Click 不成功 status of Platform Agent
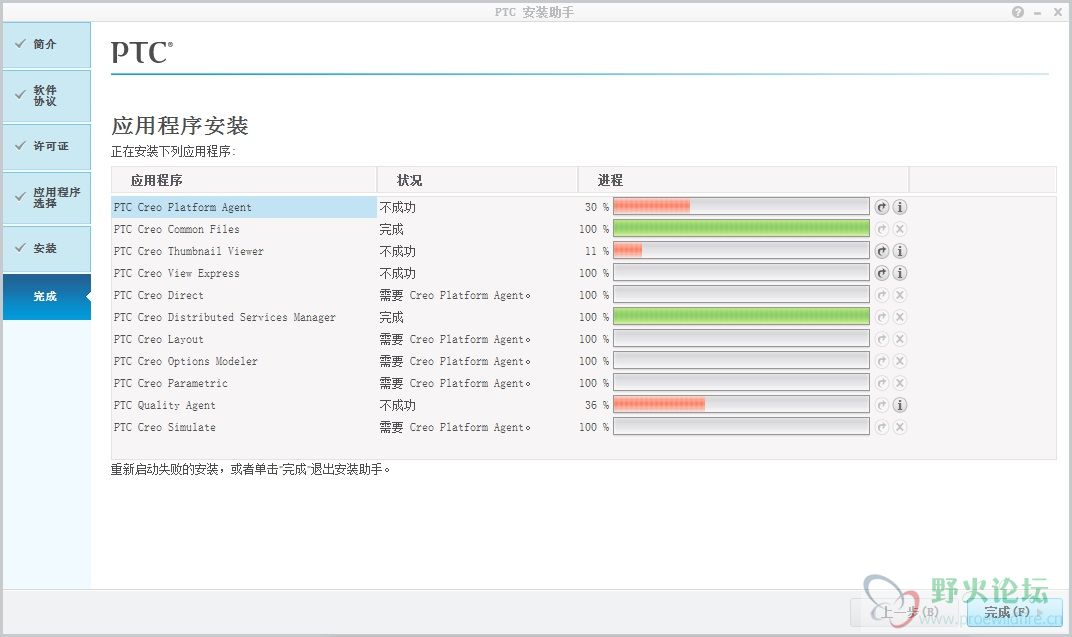Screen dimensions: 1072x637 point(397,207)
